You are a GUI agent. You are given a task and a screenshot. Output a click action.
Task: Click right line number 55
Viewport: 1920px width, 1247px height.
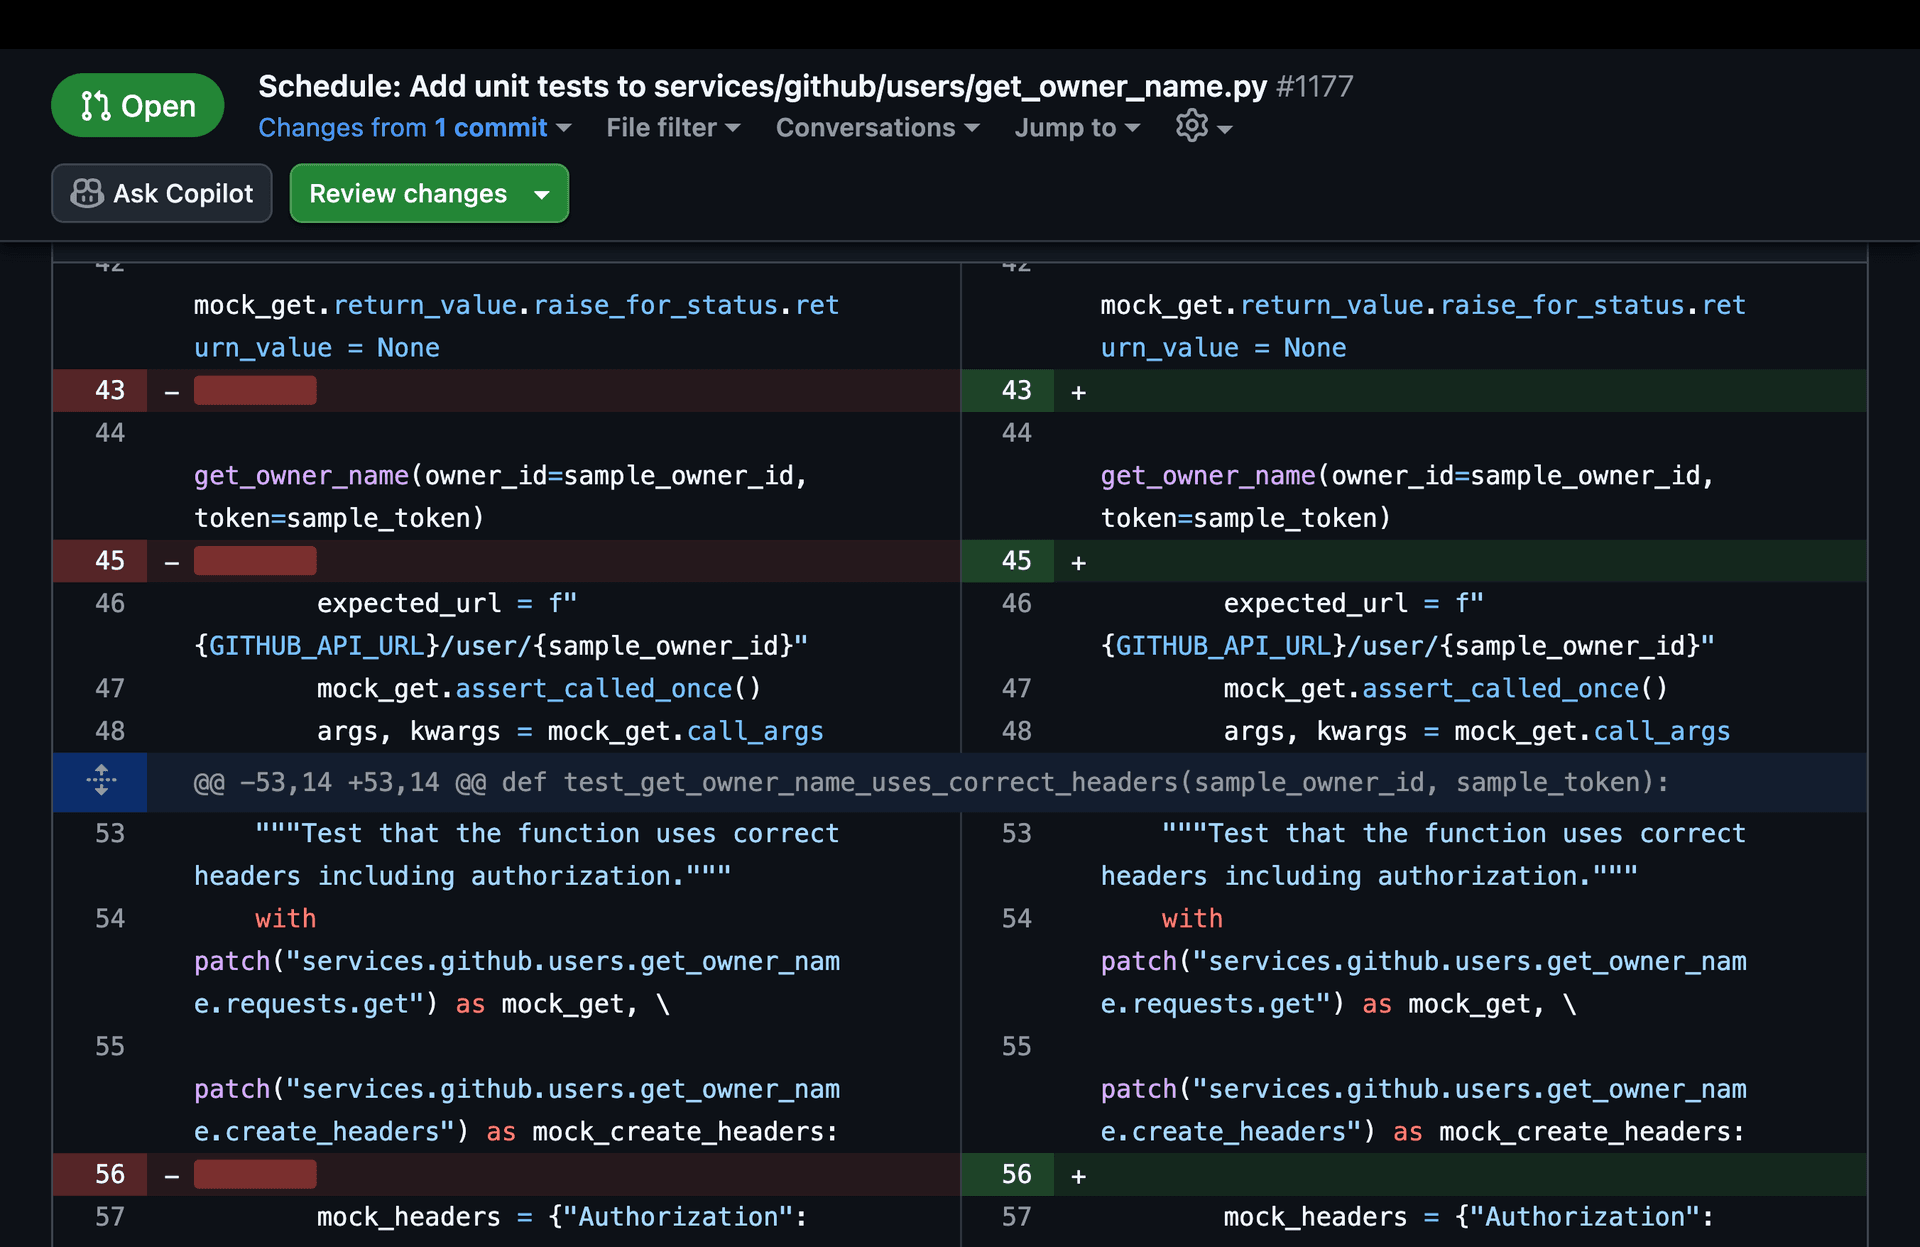click(1016, 1046)
